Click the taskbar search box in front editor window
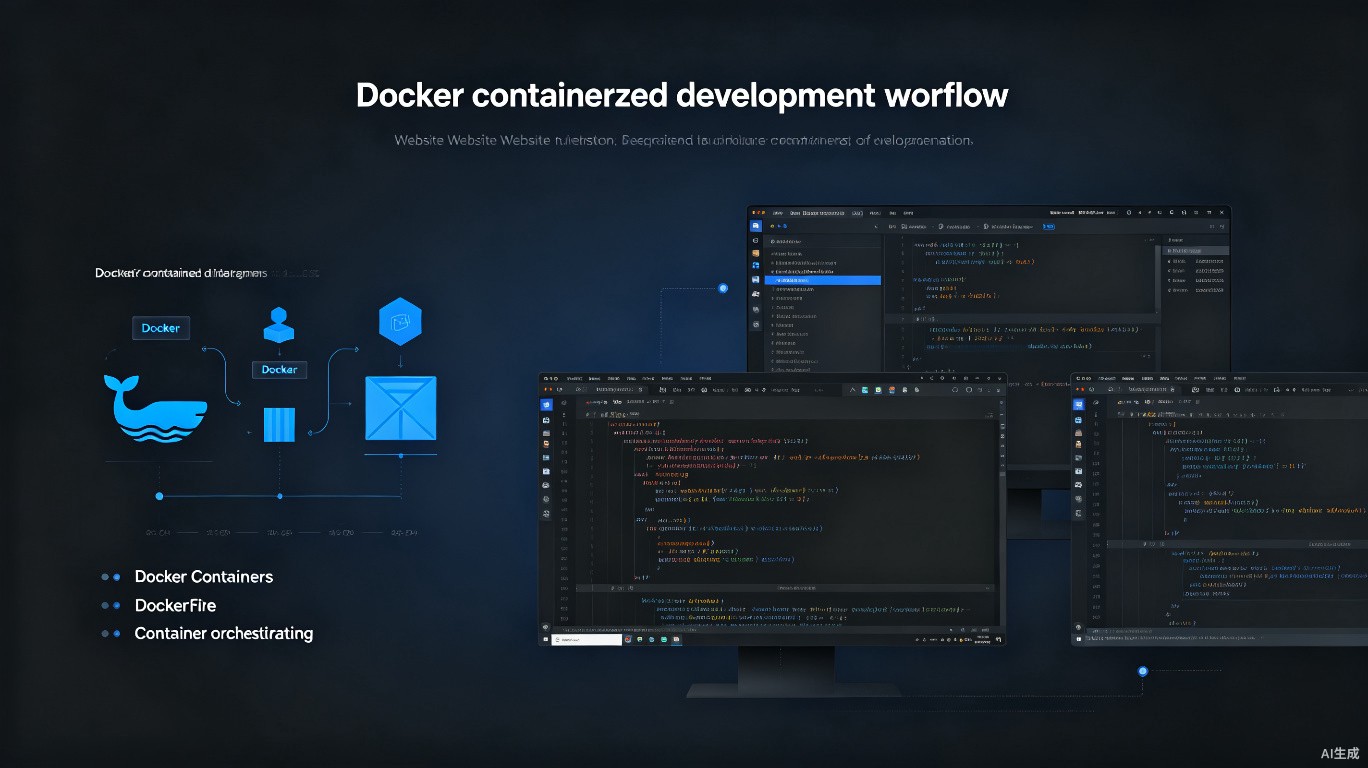The image size is (1368, 768). tap(587, 640)
